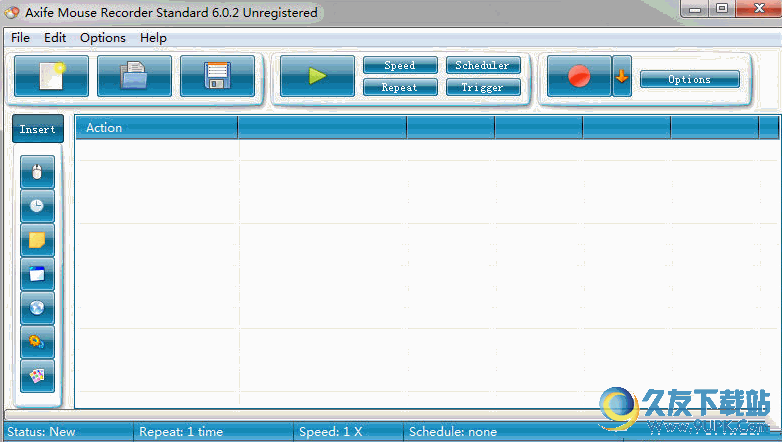The width and height of the screenshot is (782, 442).
Task: Click the 'Schedule: none' status bar entry
Action: 453,432
